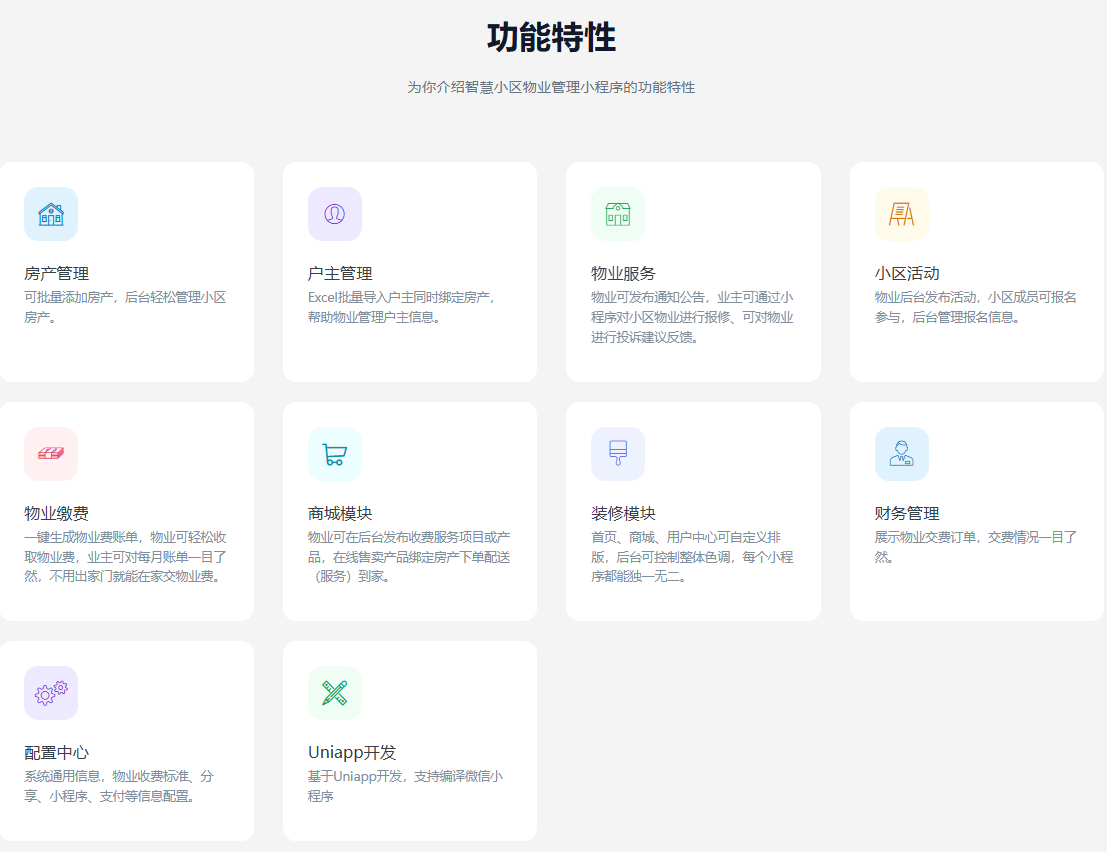Open the Uniapp开发 card title
This screenshot has width=1107, height=852.
pos(352,752)
